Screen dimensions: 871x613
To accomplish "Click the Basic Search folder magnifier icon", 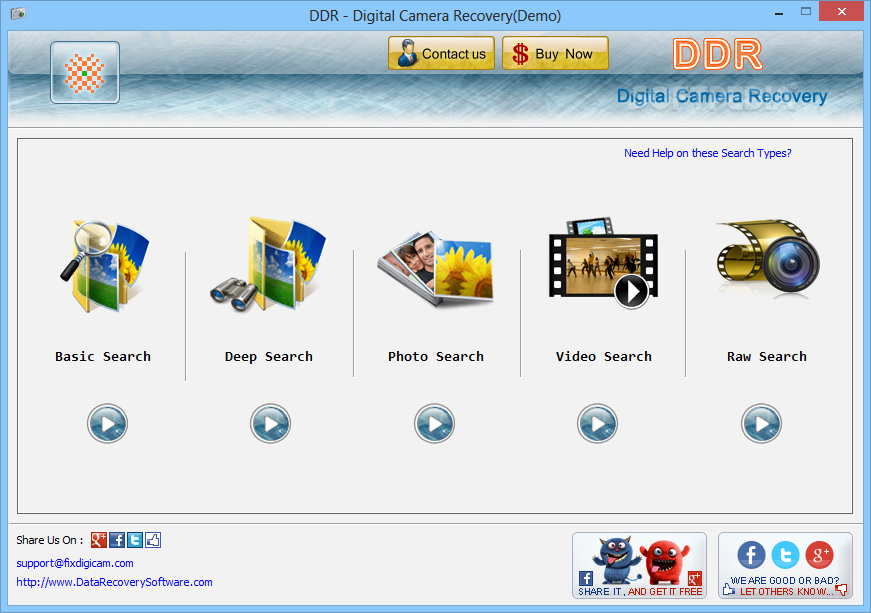I will pyautogui.click(x=104, y=265).
